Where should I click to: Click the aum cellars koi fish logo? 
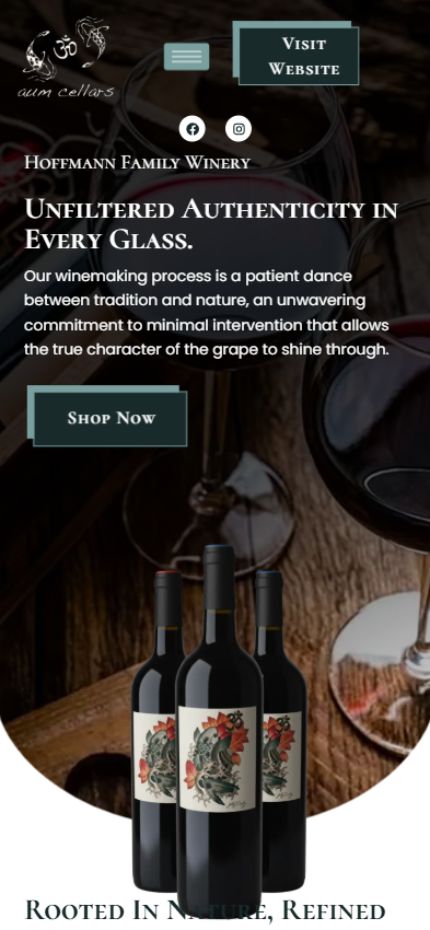[66, 58]
